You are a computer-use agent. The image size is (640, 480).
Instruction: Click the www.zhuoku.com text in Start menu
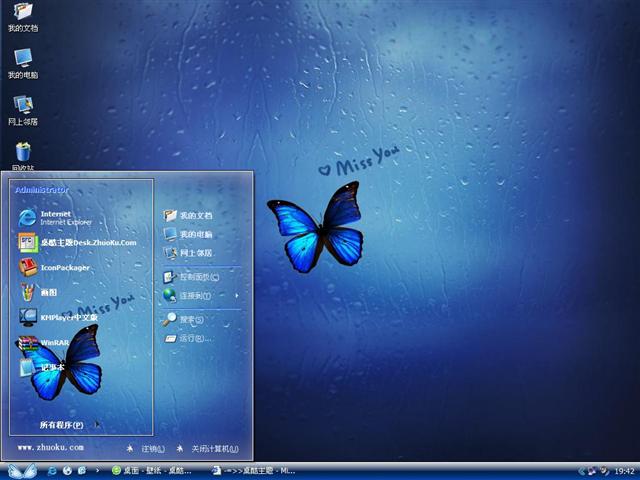click(51, 447)
